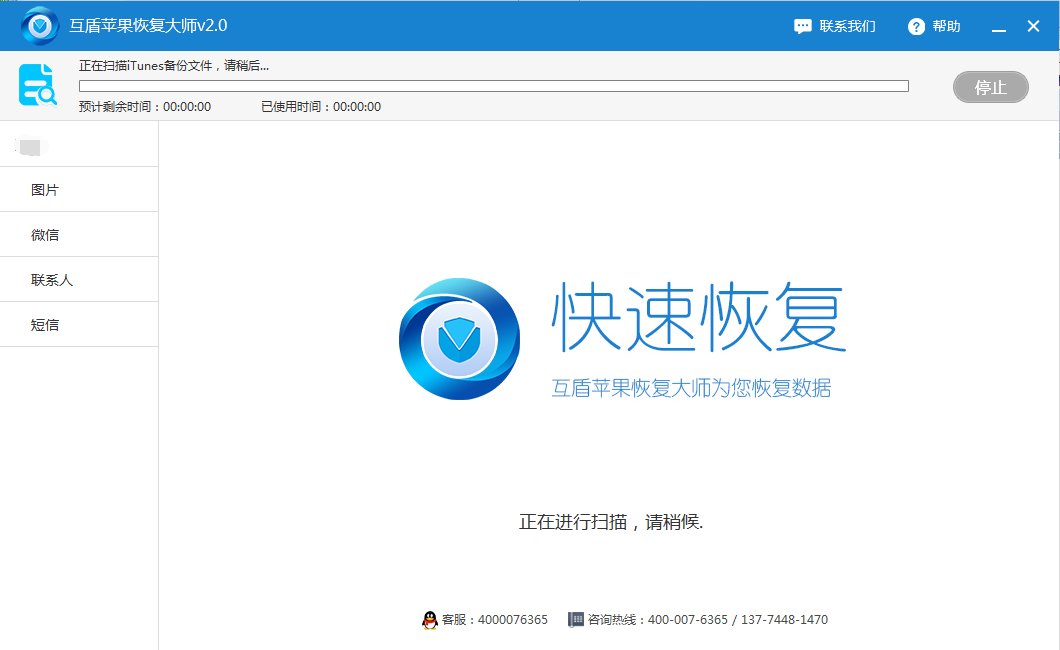Screen dimensions: 1060x650
Task: Click the hotline number 400-007-6365
Action: click(x=688, y=620)
